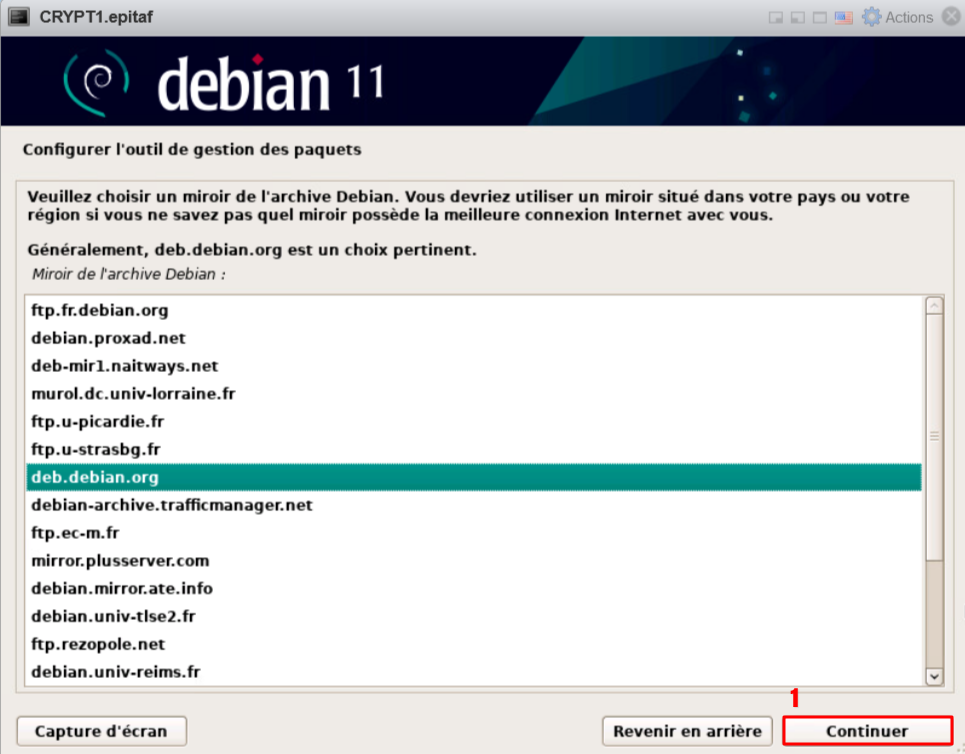Screen dimensions: 965x754
Task: Choose debian.proxad.net from the list
Action: click(x=108, y=338)
